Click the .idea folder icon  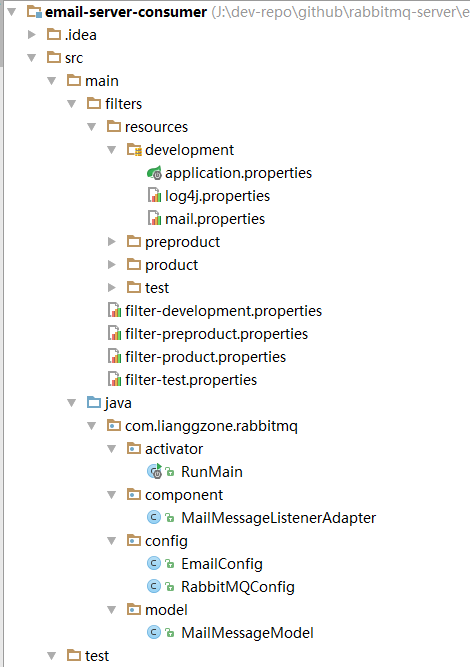click(54, 34)
